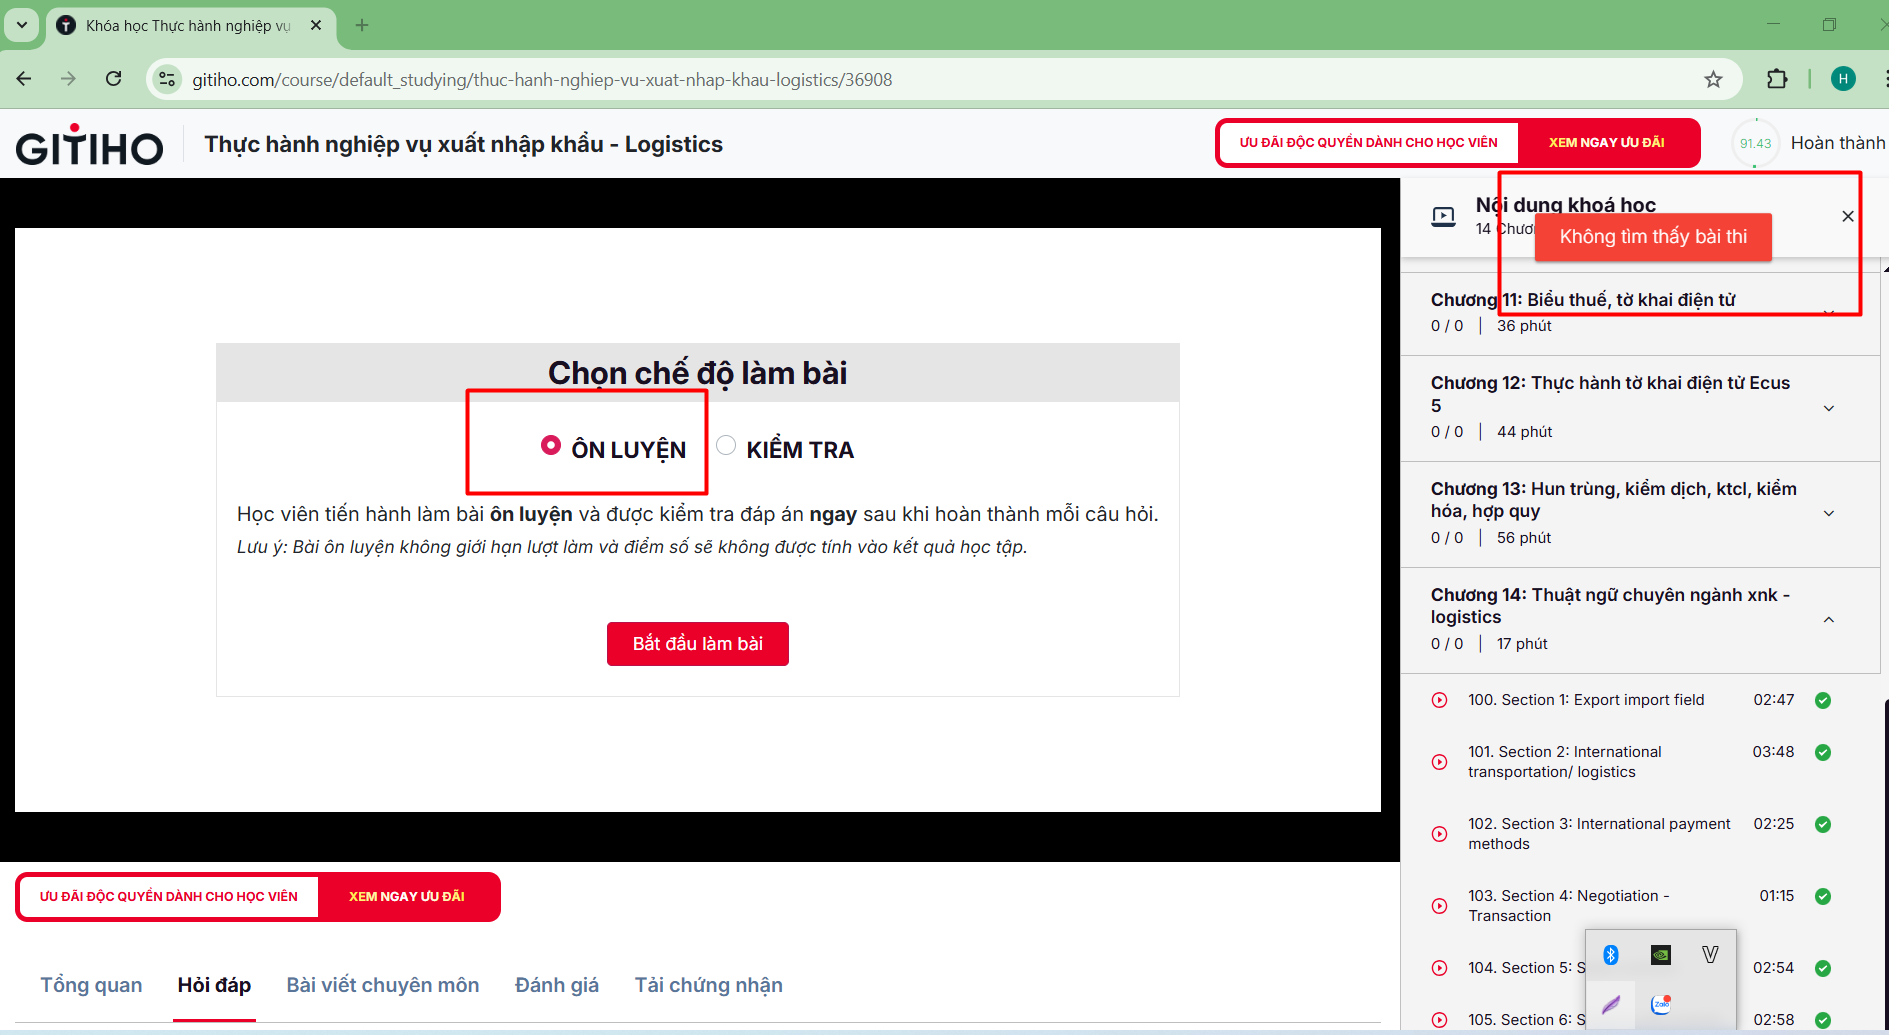Open the Chrome profile H avatar
Screen dimensions: 1889x1035
[1843, 79]
